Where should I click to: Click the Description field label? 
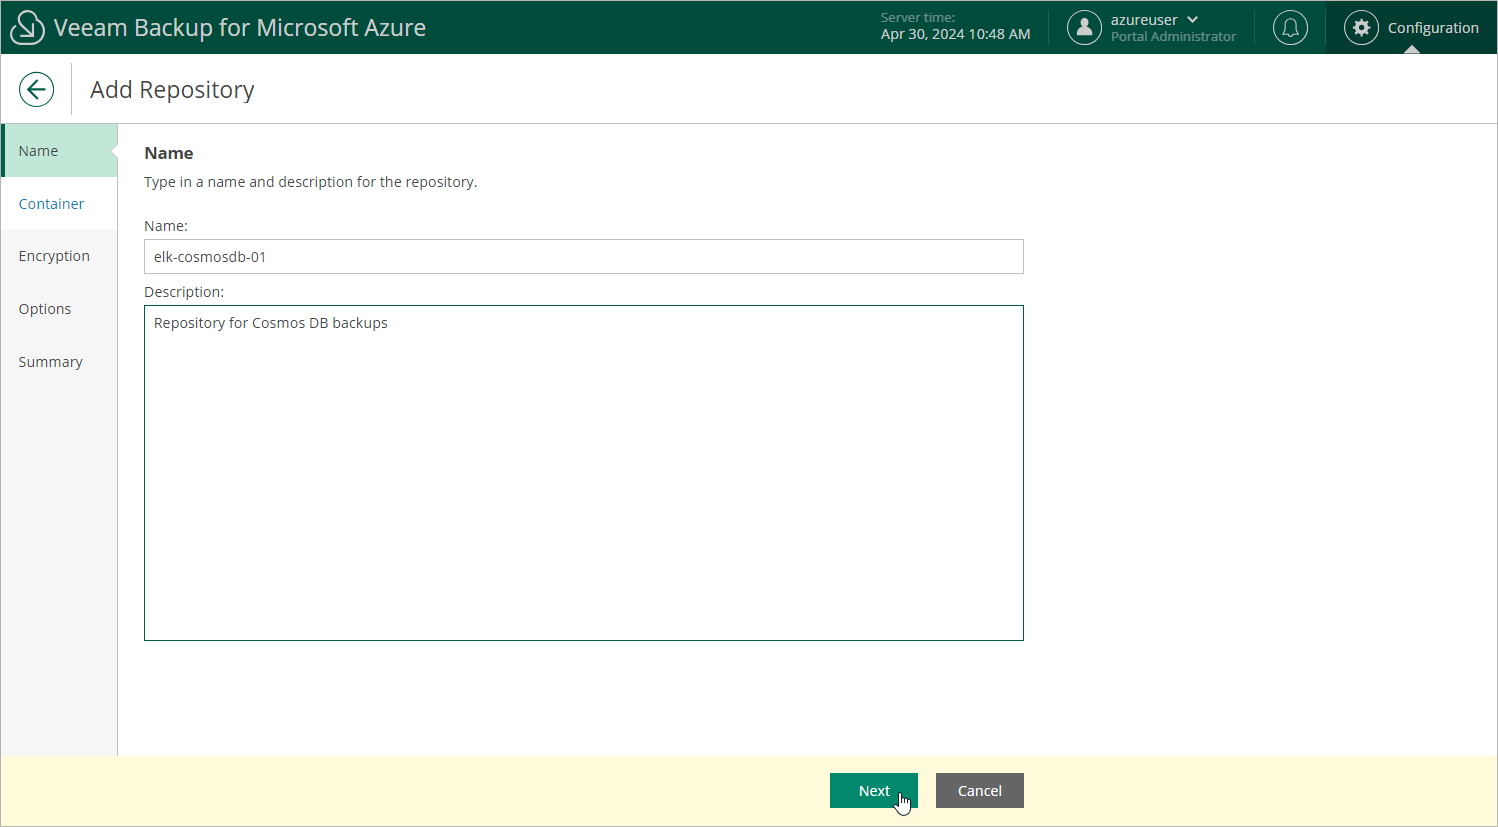click(184, 292)
